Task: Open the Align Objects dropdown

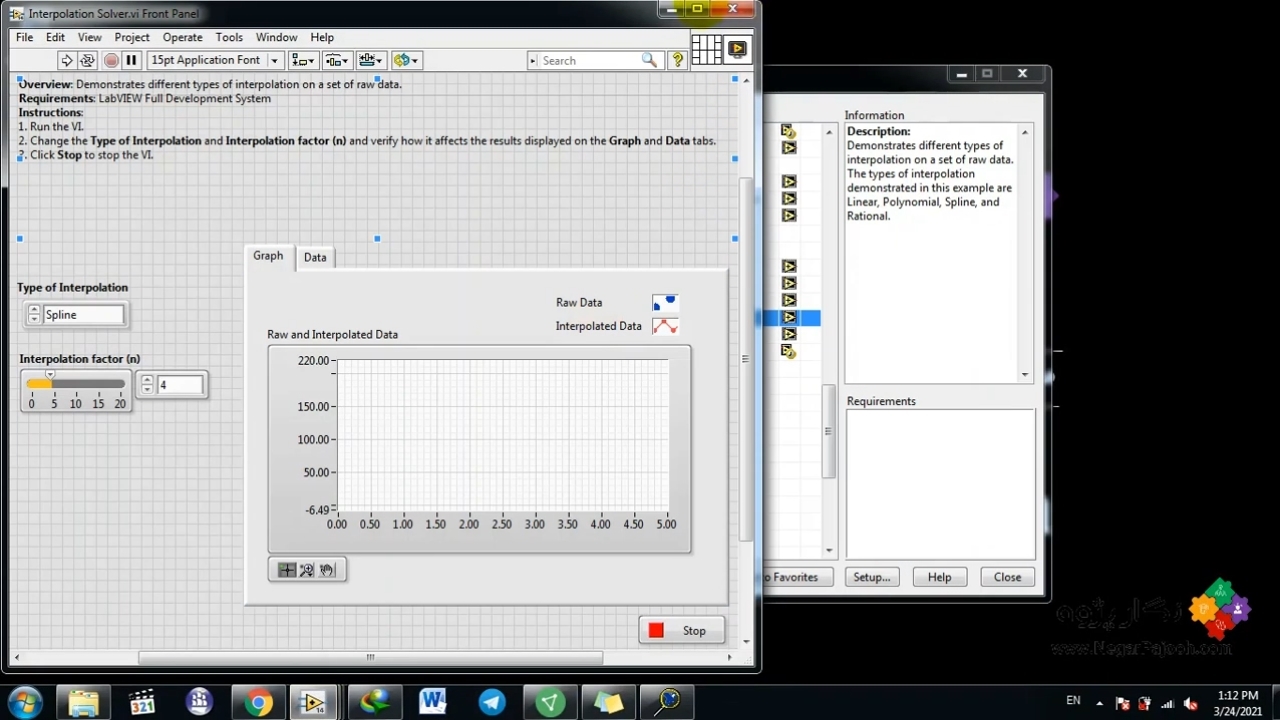Action: 303,60
